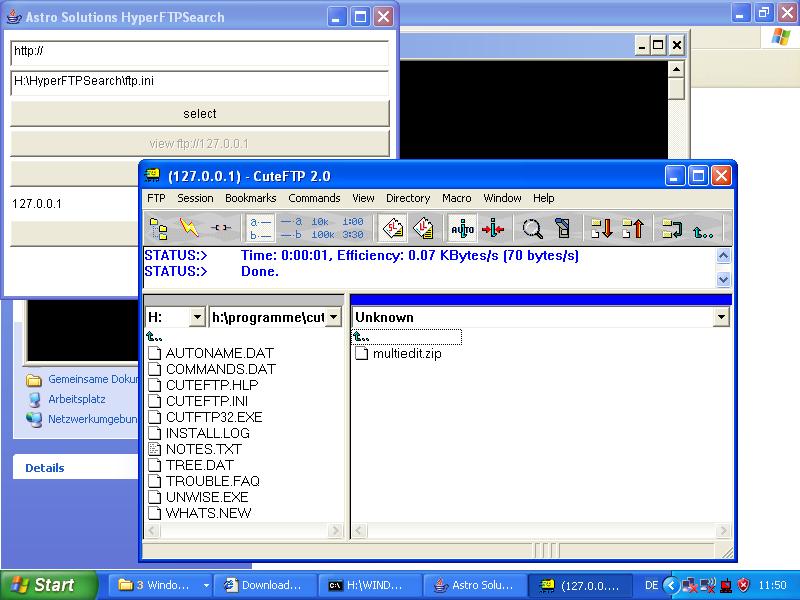Open the Netzwerkumgebung link
Image resolution: width=800 pixels, height=600 pixels.
tap(92, 419)
